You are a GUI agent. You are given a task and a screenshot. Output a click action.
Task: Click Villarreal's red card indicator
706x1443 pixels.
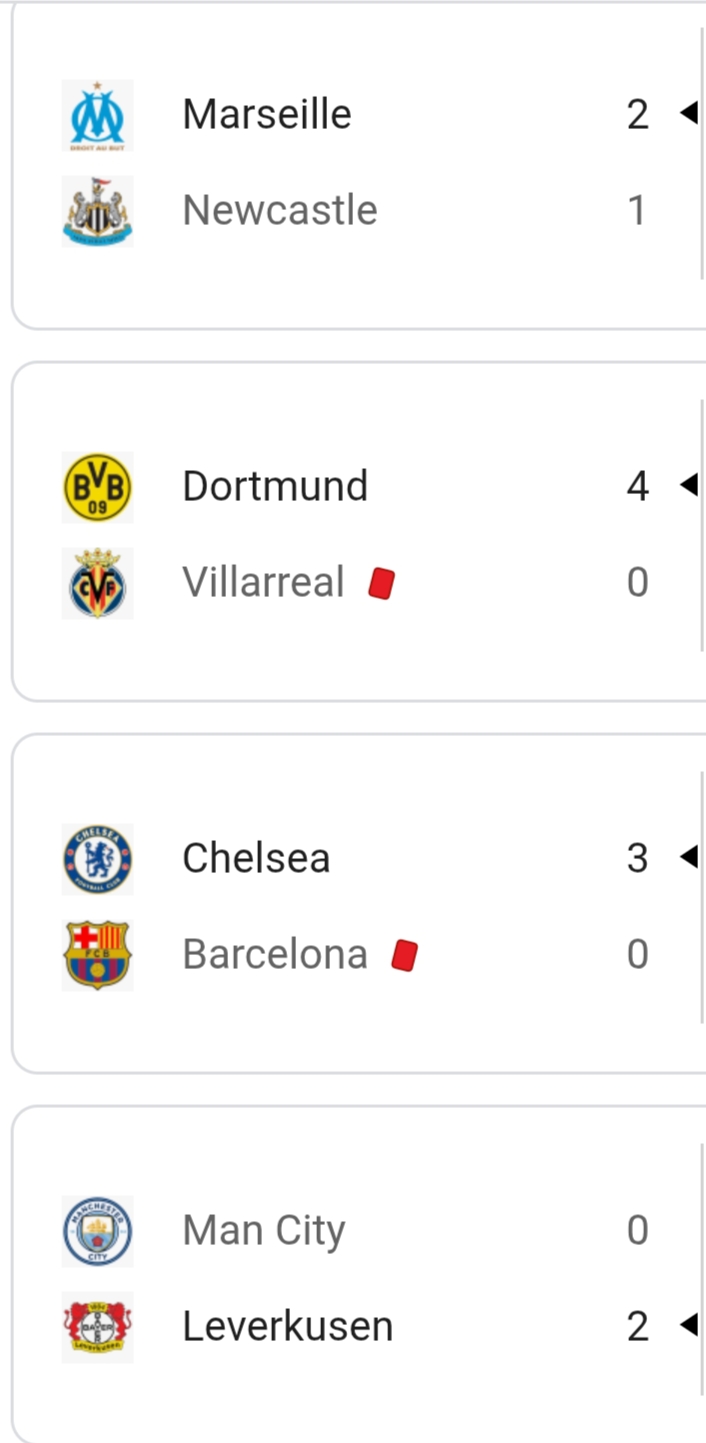click(x=381, y=583)
